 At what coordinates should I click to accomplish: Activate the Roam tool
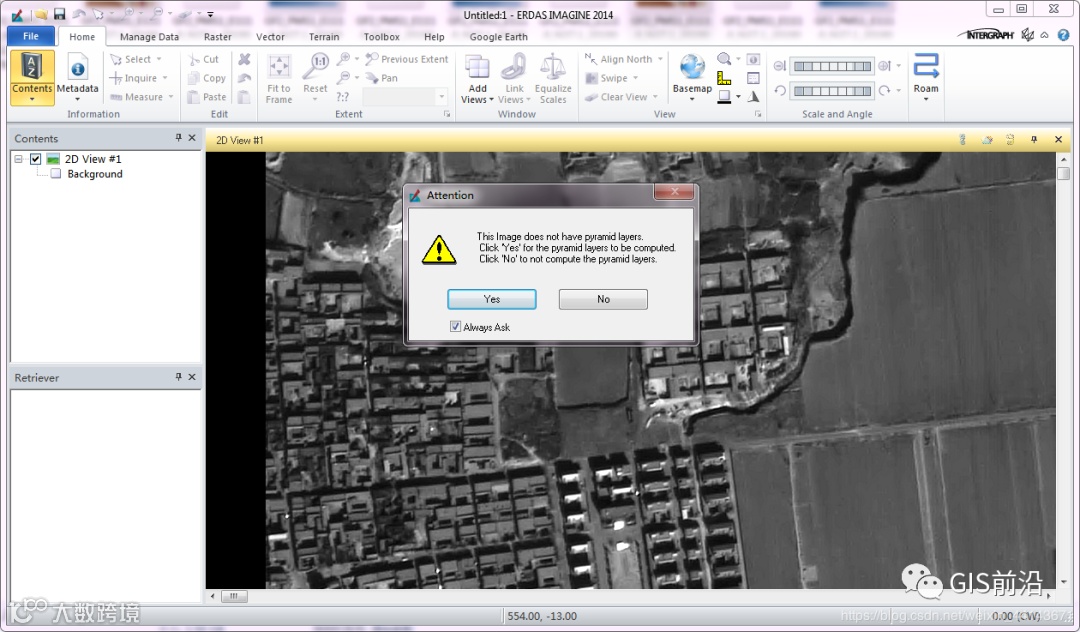tap(926, 76)
